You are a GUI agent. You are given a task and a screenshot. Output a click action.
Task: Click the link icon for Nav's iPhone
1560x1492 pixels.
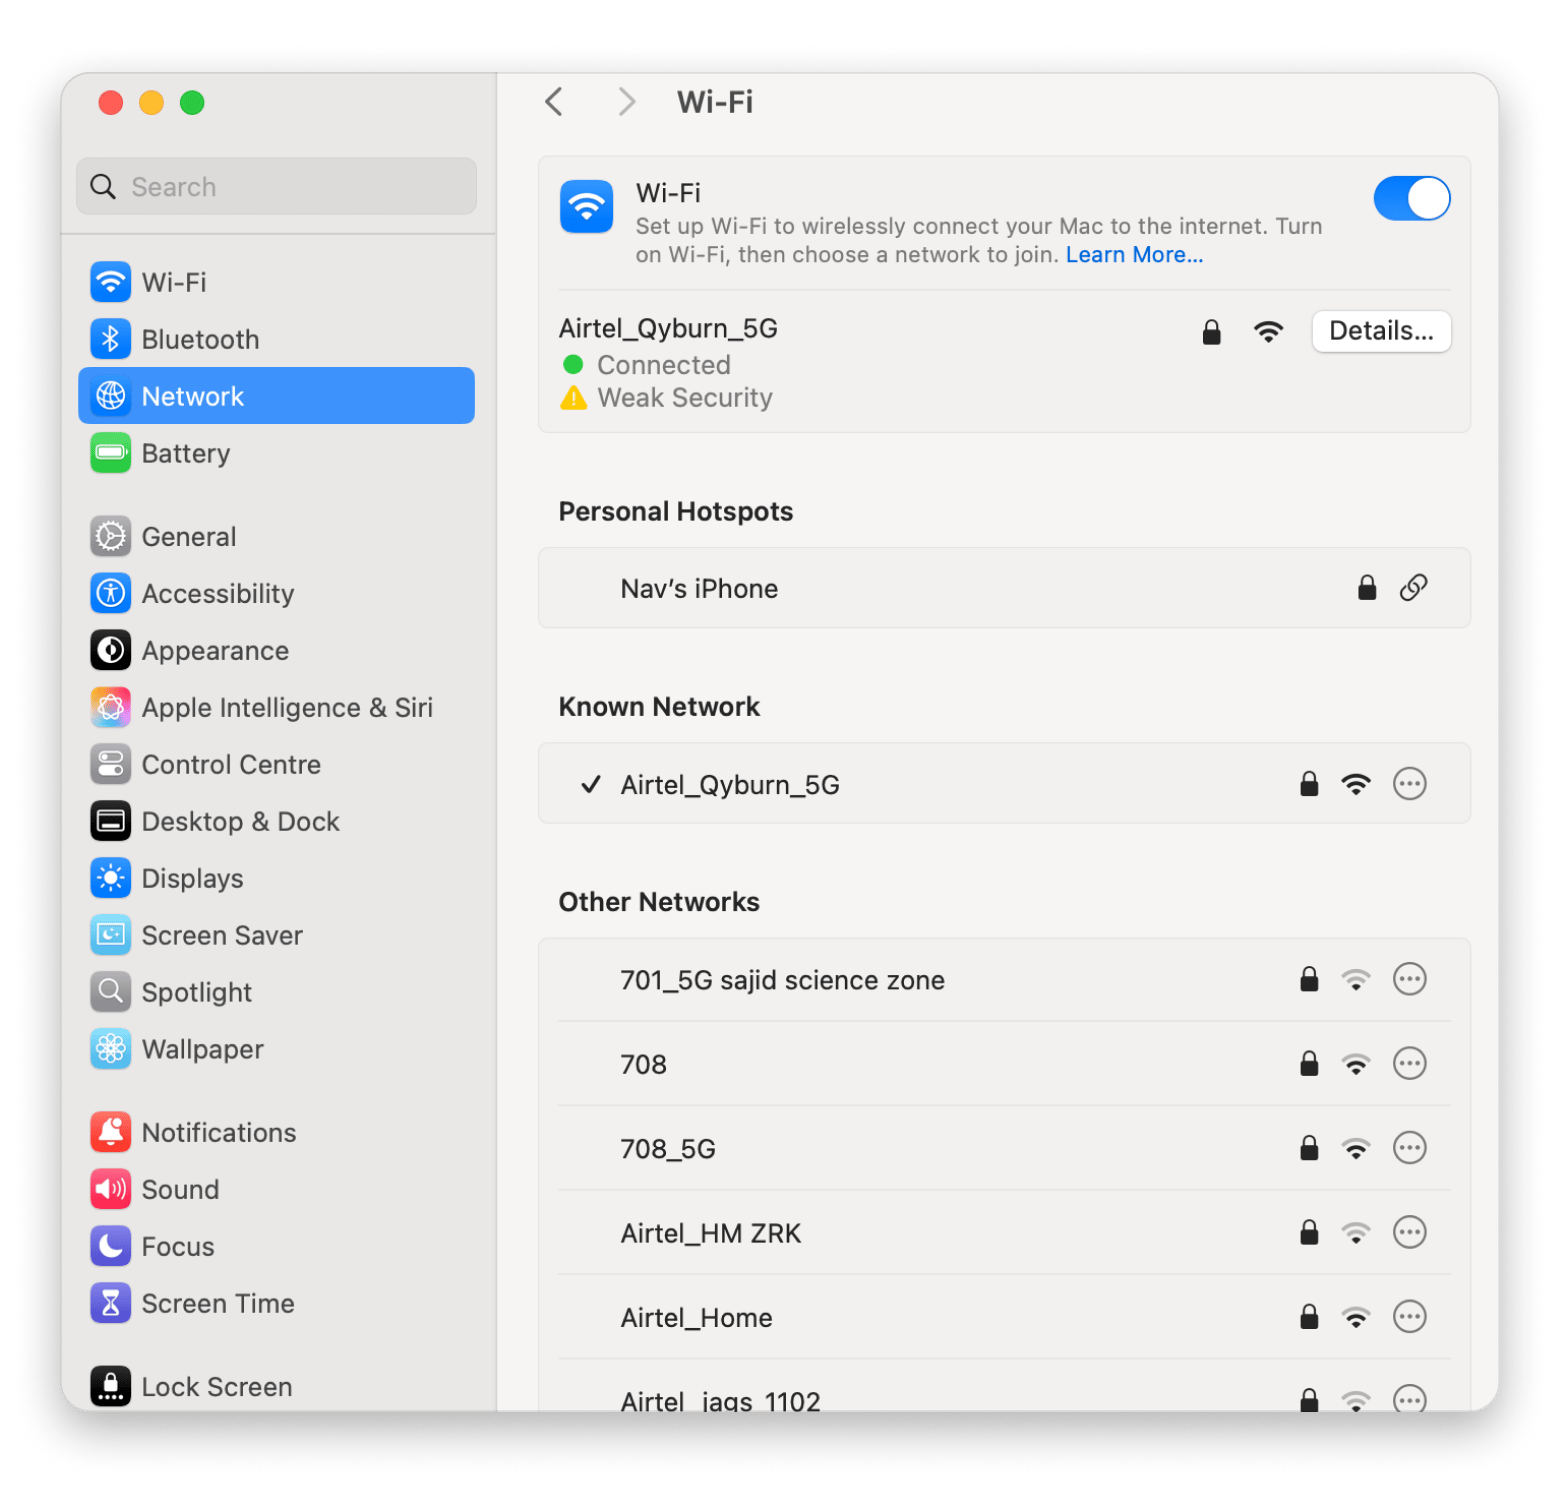pos(1412,588)
